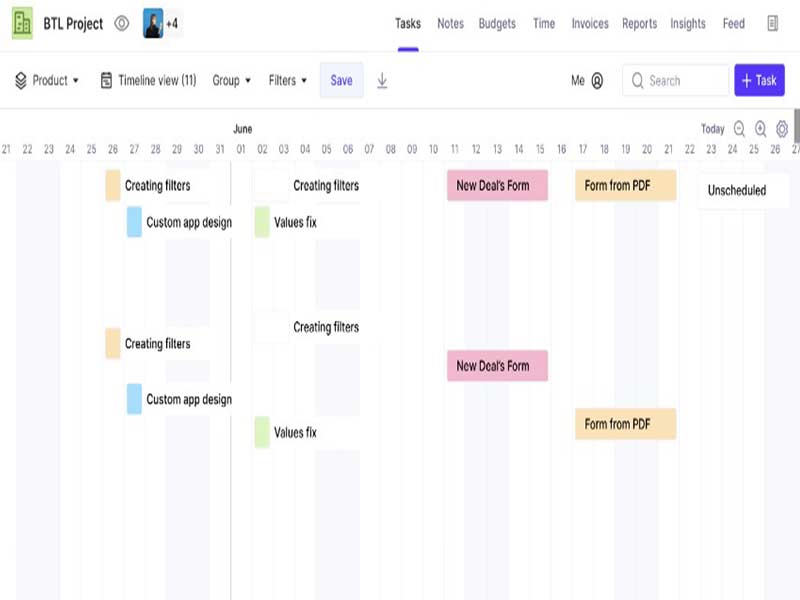Image resolution: width=800 pixels, height=600 pixels.
Task: Click the layers icon beside Product
Action: 22,80
